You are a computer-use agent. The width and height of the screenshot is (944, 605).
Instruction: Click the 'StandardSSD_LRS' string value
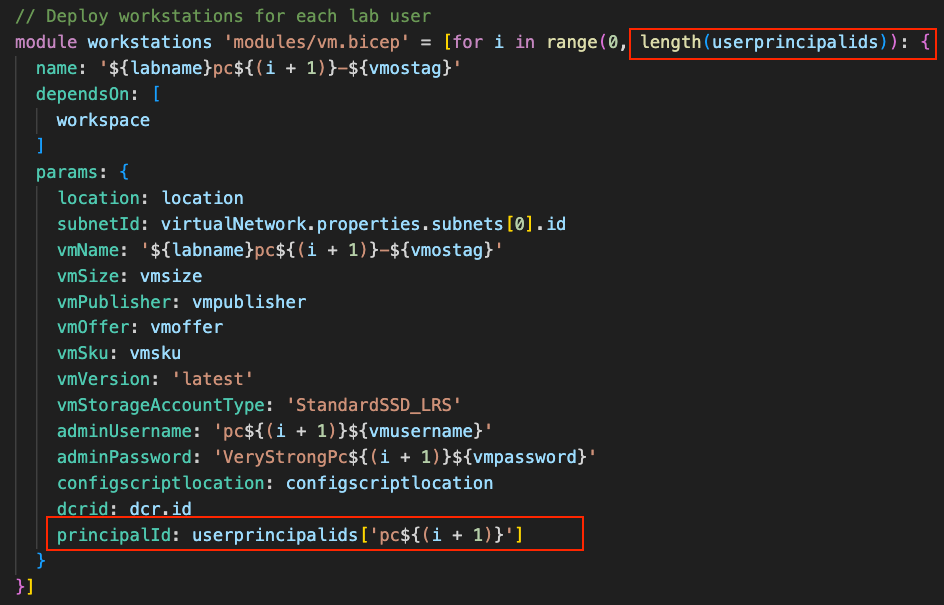coord(373,405)
